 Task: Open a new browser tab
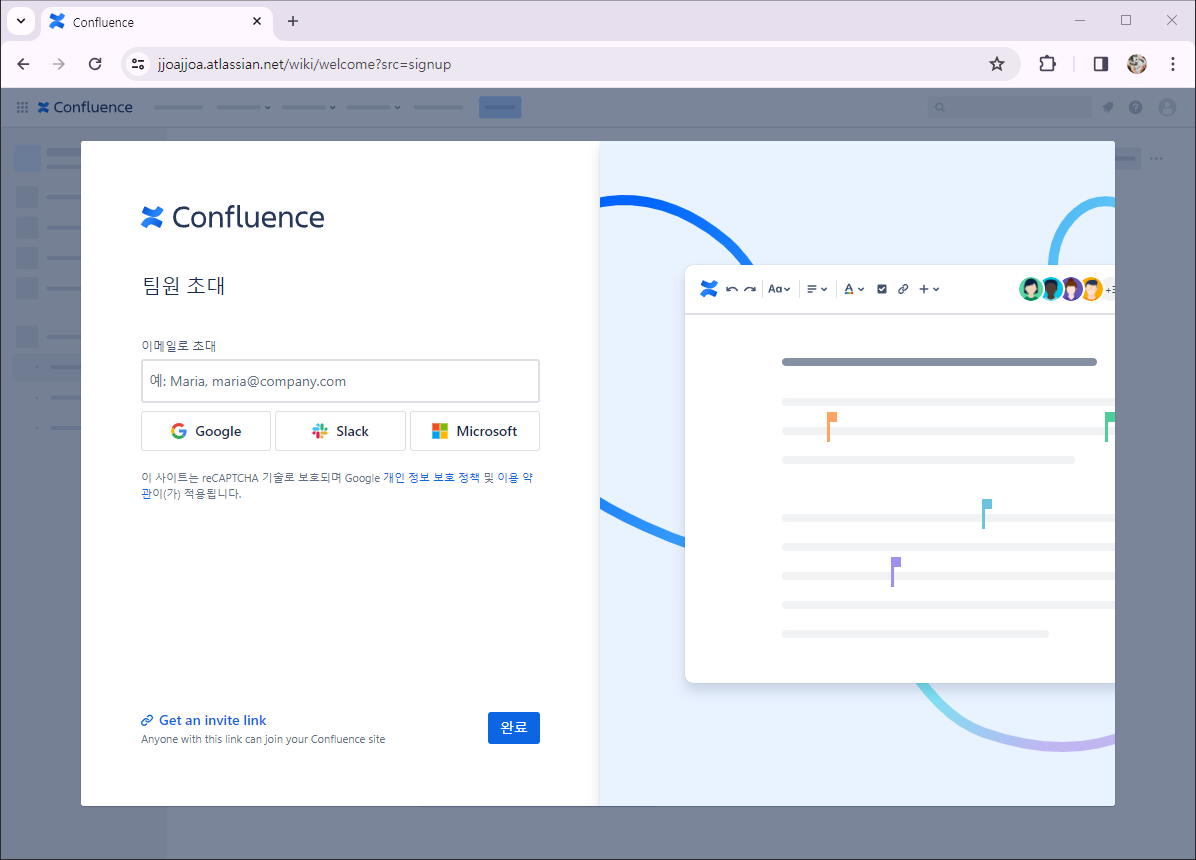point(293,21)
